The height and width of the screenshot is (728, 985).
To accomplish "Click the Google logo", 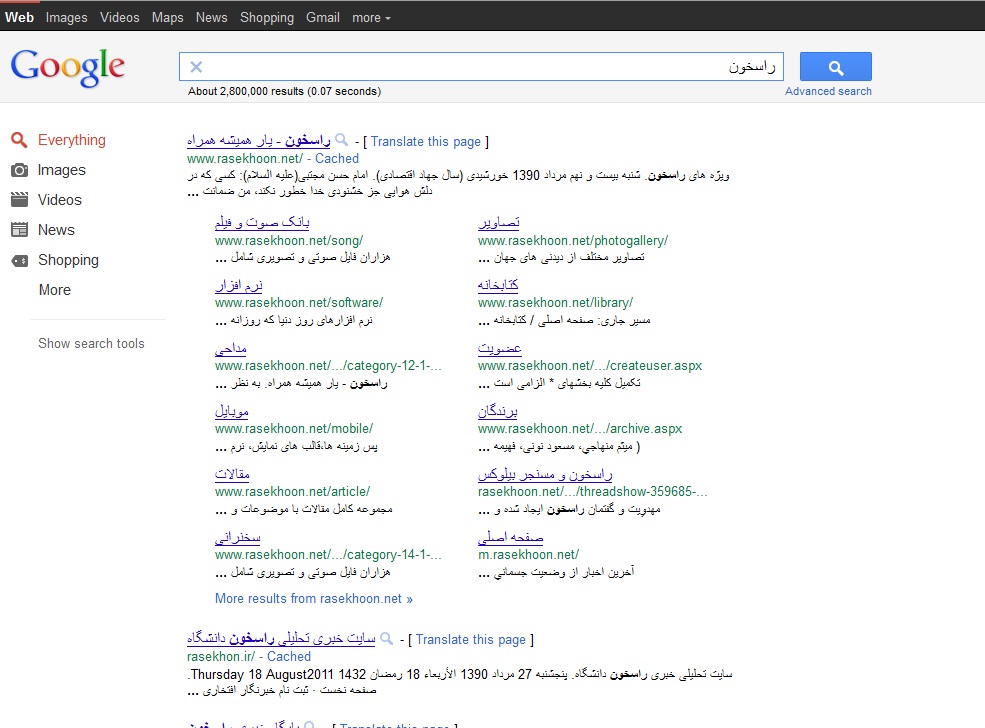I will [68, 67].
